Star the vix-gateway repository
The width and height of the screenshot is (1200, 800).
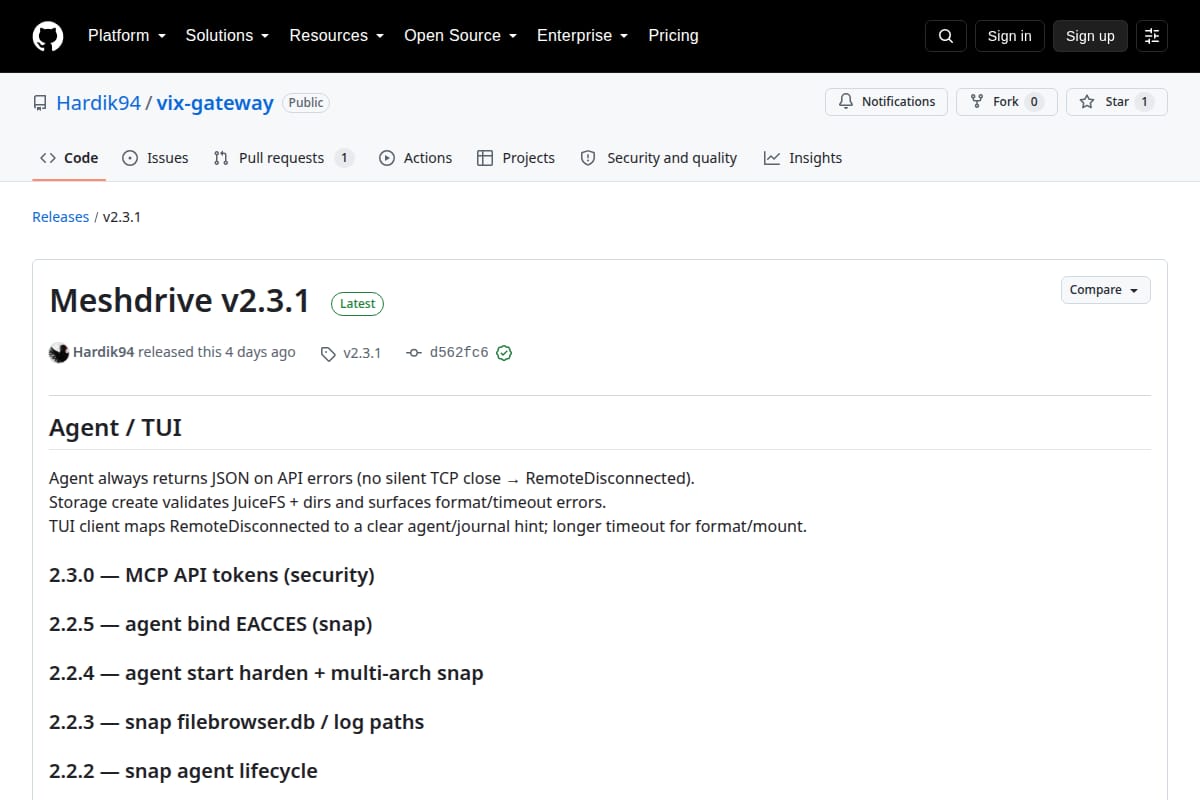(1116, 102)
